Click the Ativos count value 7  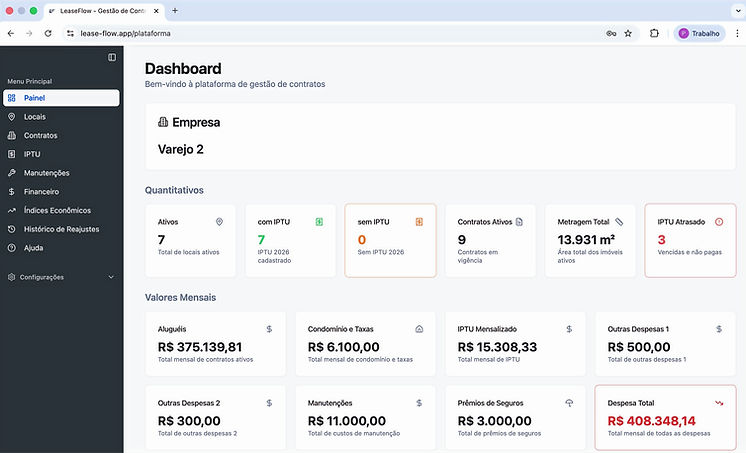coord(161,240)
